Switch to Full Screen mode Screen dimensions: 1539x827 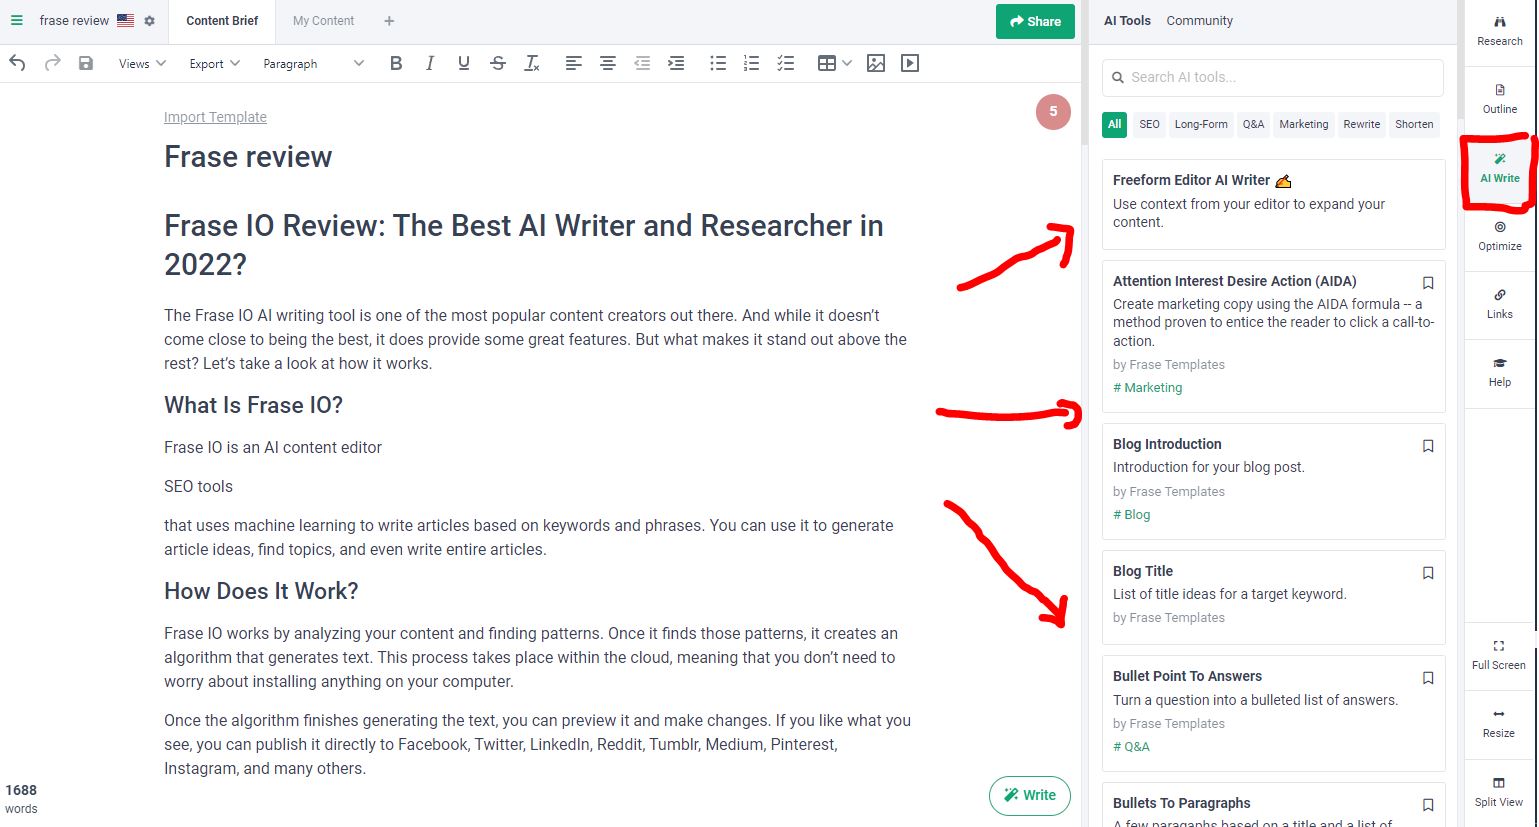pos(1499,655)
